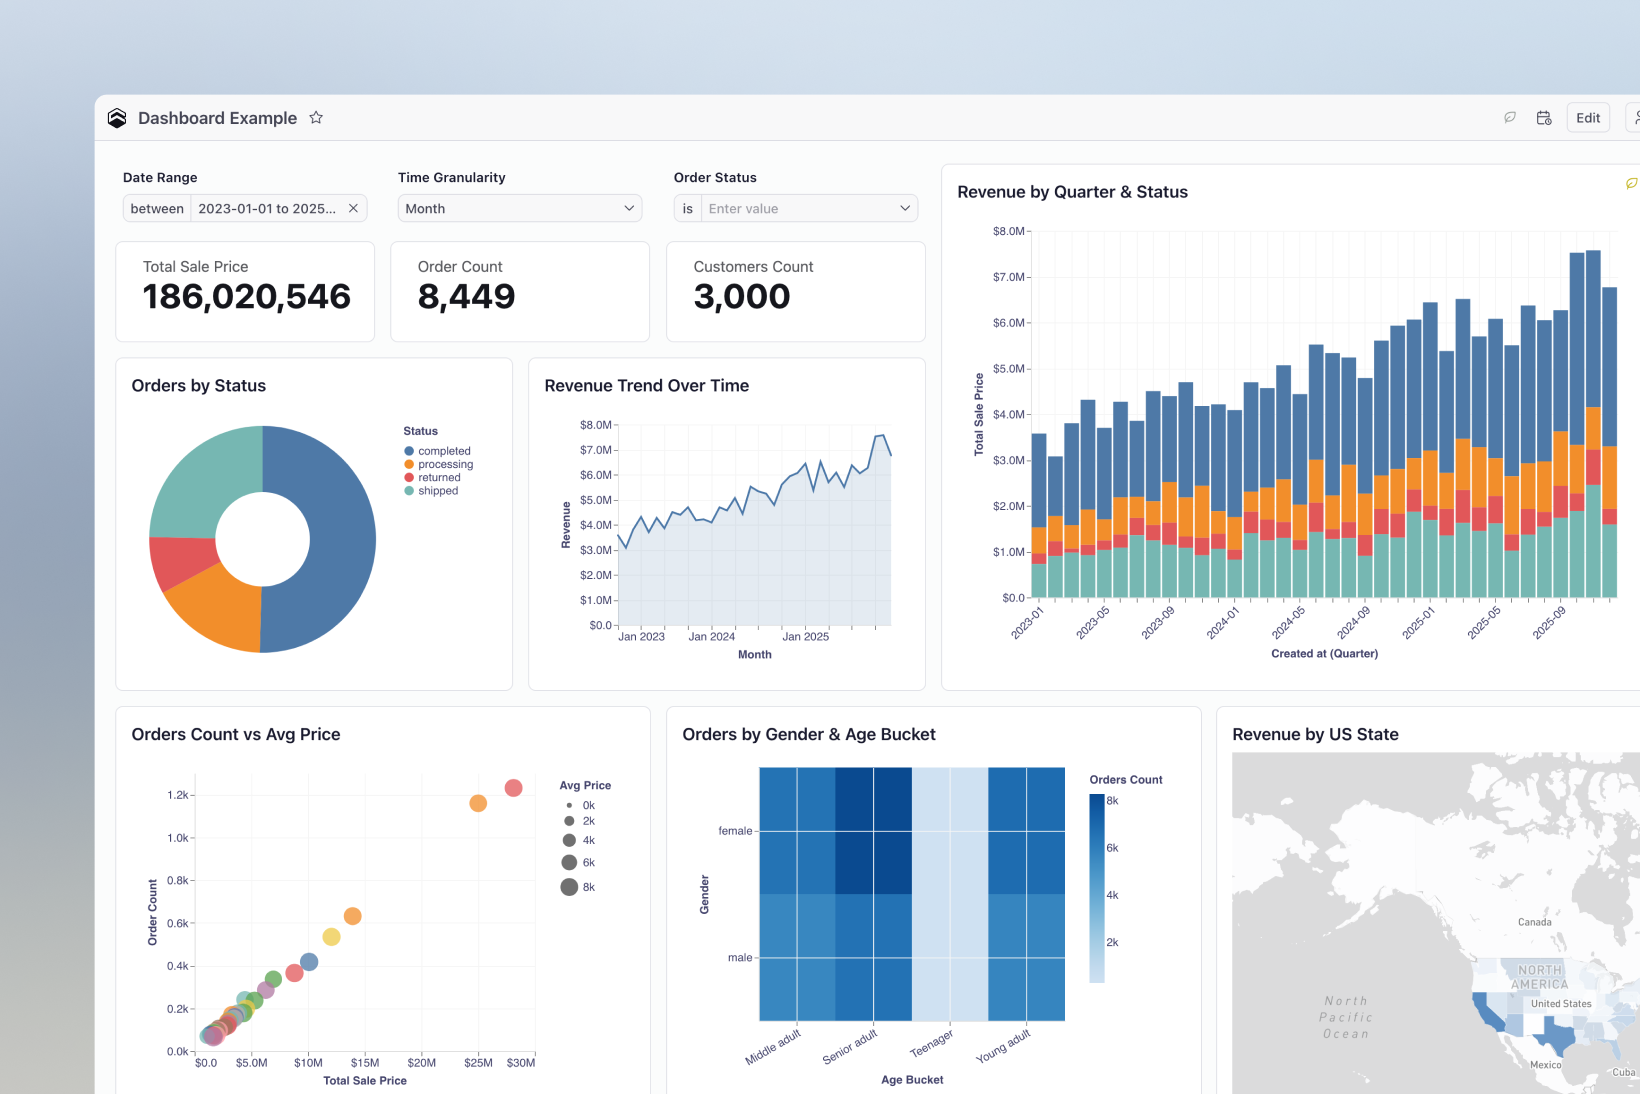
Task: Click the Teenager label on the heatmap axis
Action: 931,1044
